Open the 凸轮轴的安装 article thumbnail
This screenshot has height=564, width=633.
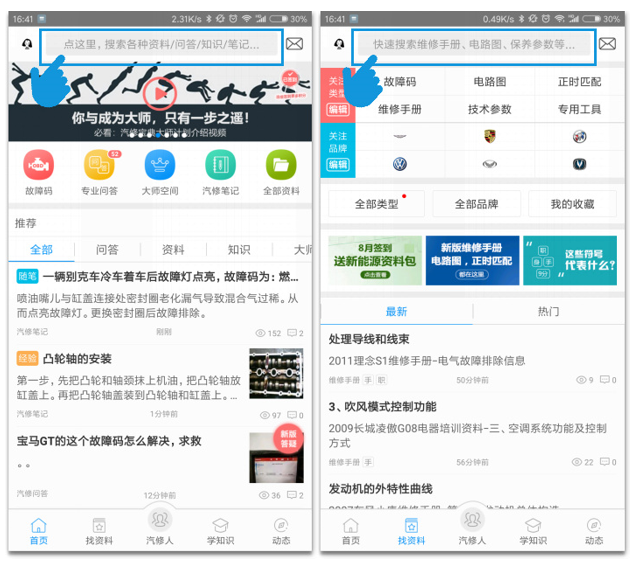[x=276, y=374]
